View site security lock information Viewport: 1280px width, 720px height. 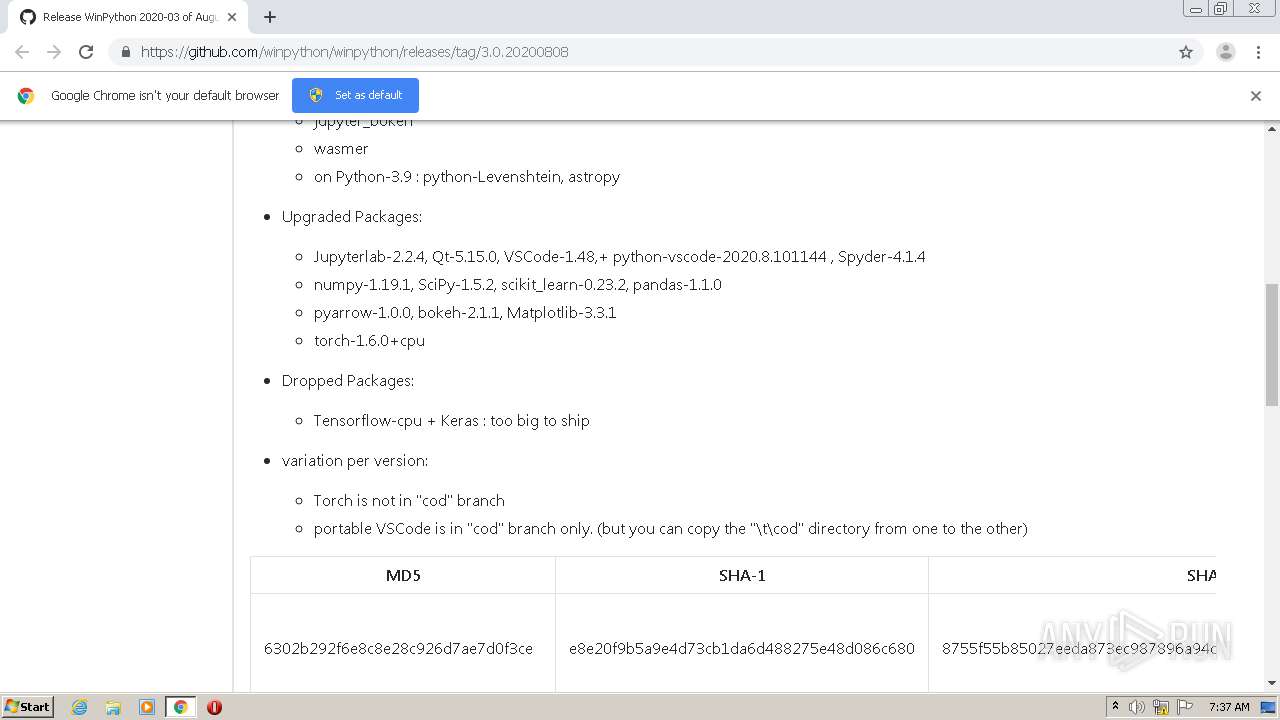pos(125,52)
